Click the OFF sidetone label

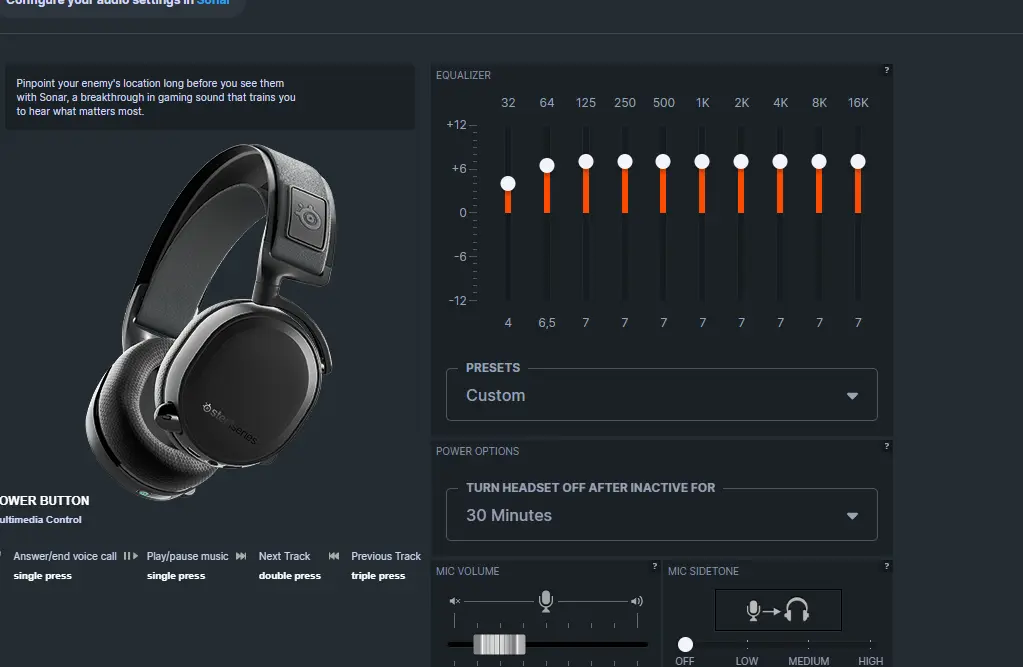click(x=684, y=660)
